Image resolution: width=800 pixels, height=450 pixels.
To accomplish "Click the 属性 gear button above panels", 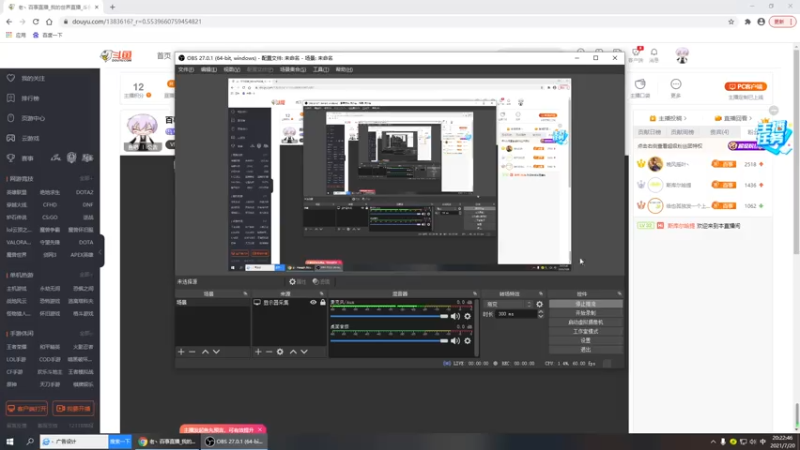I will 297,282.
